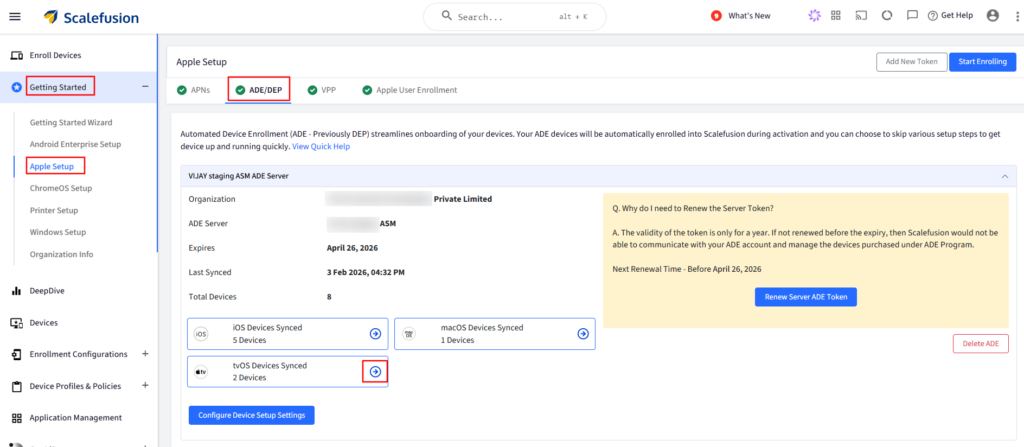Click the Device Profiles & Policies icon
The image size is (1024, 447).
(17, 386)
